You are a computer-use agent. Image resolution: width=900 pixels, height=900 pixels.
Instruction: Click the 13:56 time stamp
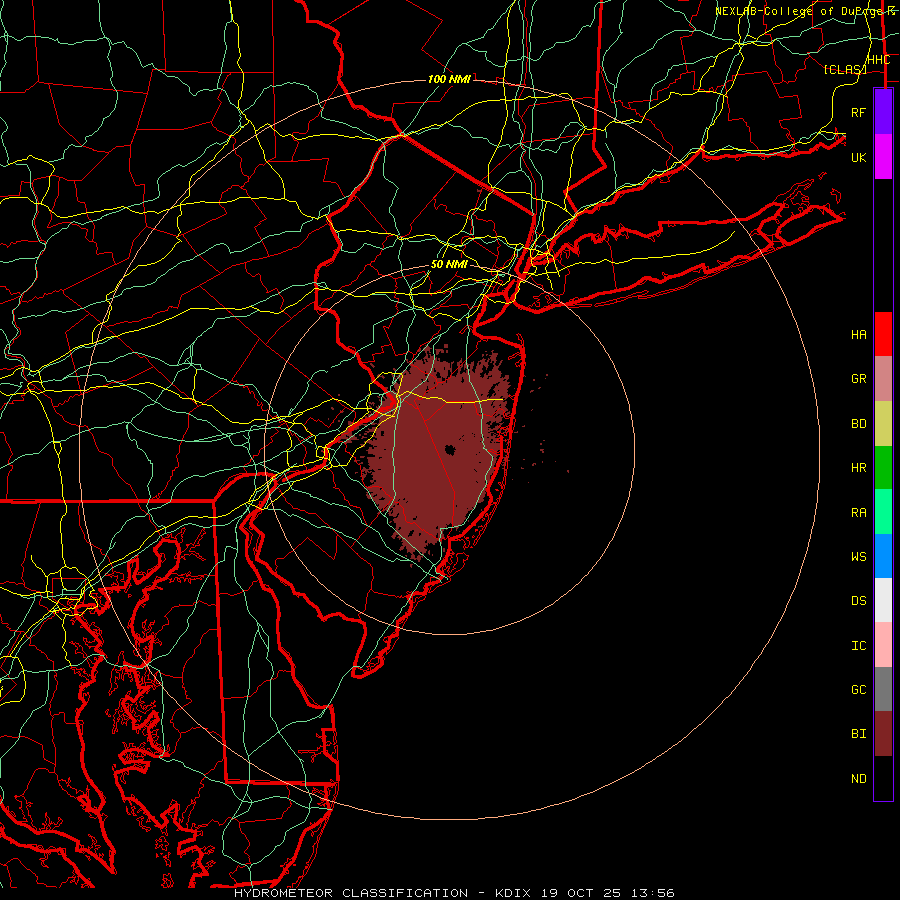coord(653,893)
